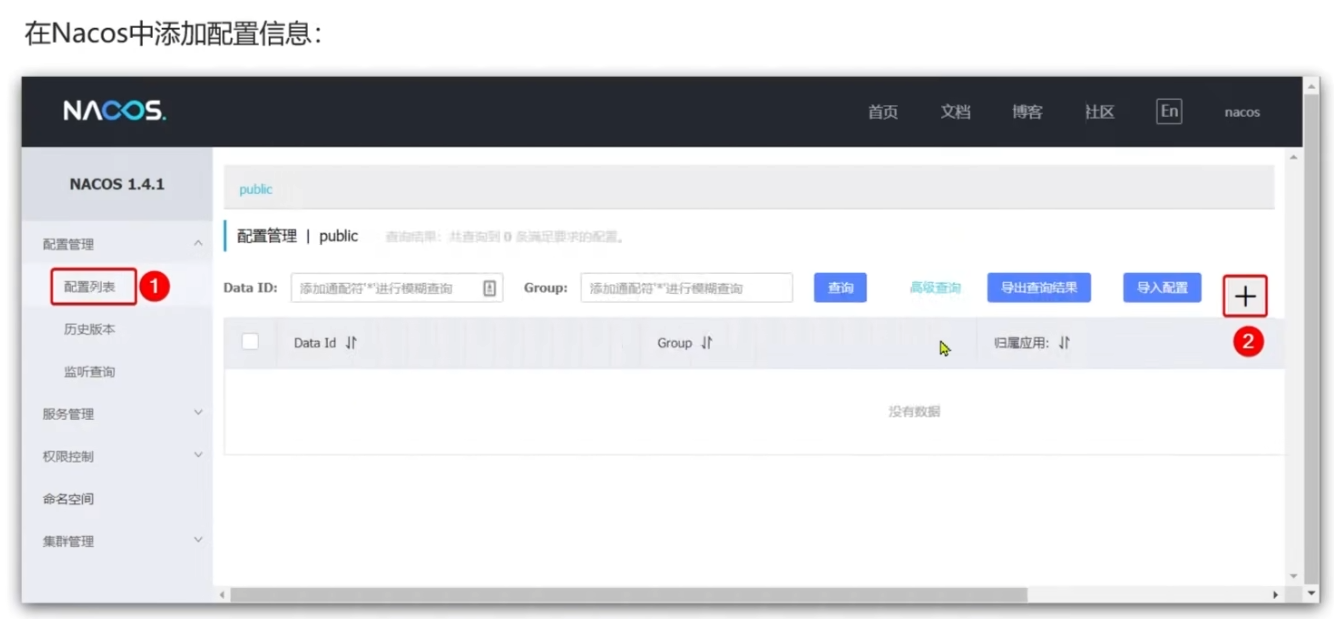Select the 集群管理 sidebar menu
The width and height of the screenshot is (1334, 619).
tap(68, 542)
